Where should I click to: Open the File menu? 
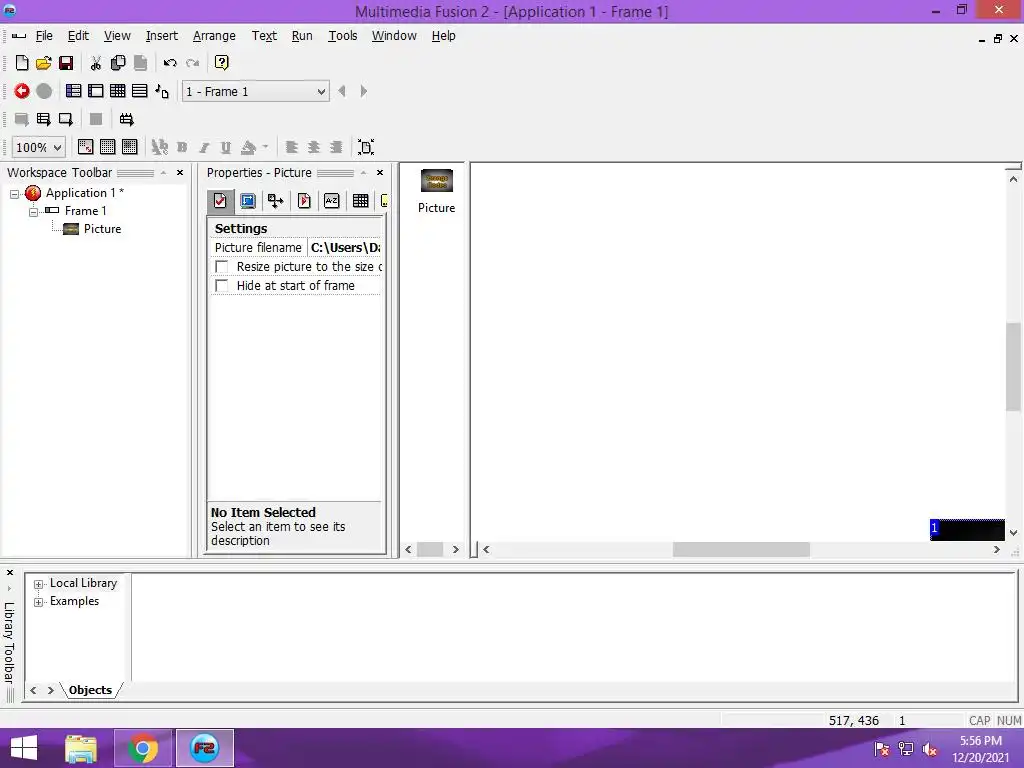click(x=44, y=36)
